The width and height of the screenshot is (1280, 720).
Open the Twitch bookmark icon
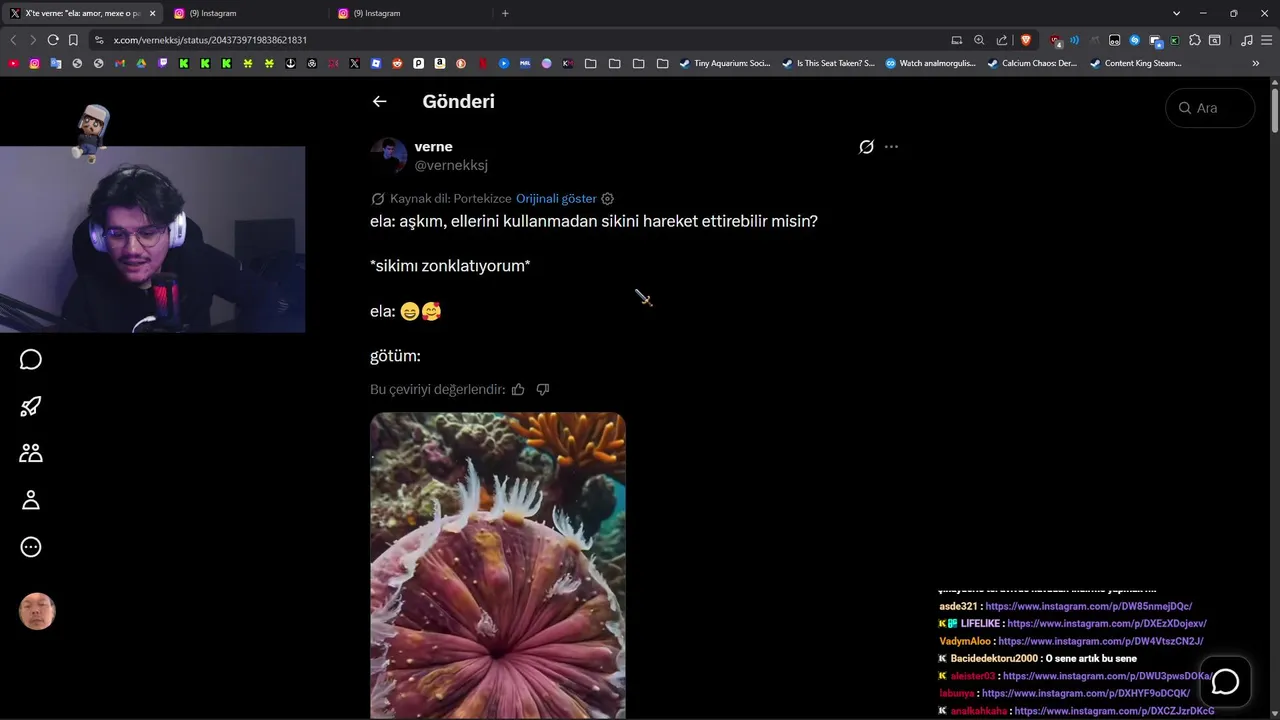(162, 63)
